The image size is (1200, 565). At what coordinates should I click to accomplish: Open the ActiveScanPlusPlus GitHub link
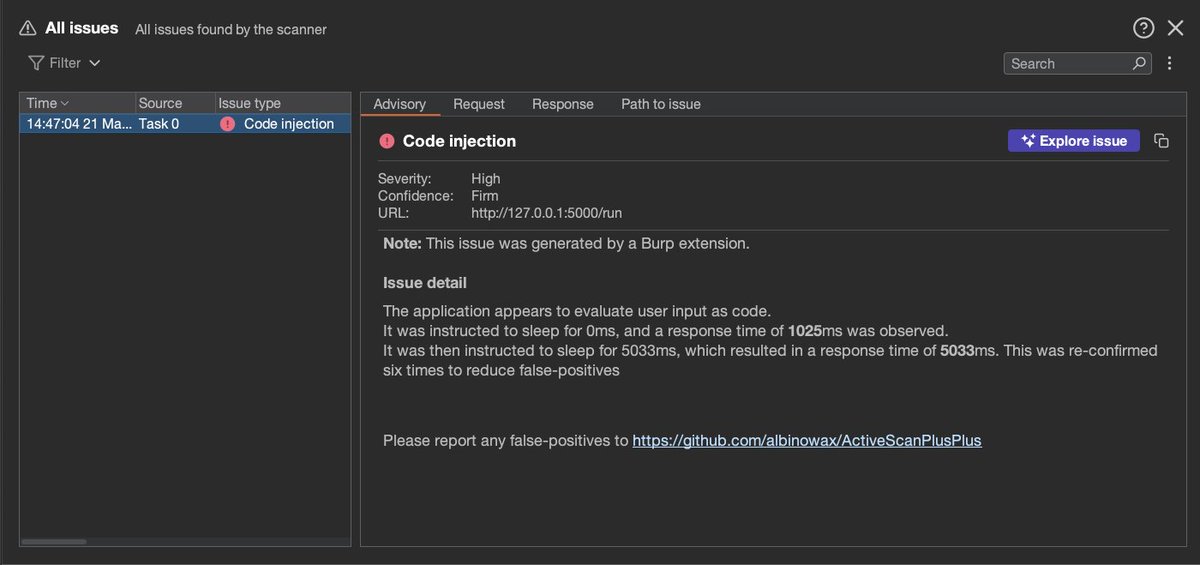tap(807, 440)
